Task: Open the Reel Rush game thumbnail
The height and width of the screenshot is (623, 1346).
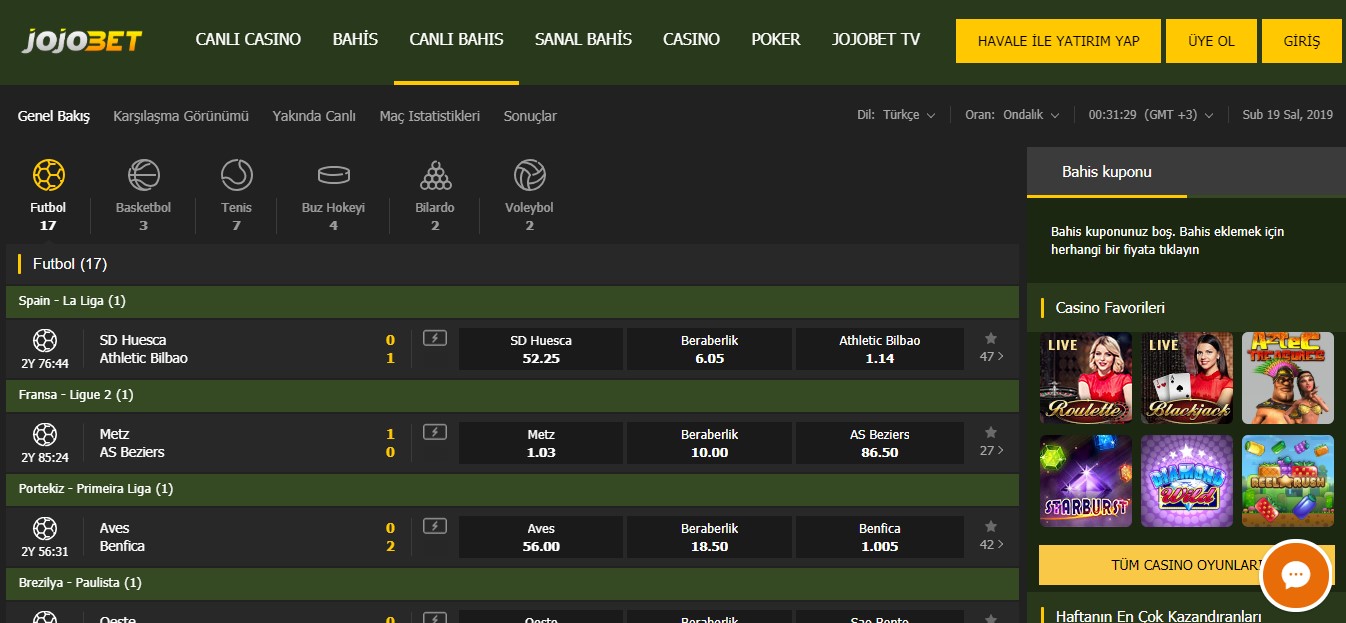Action: [1288, 480]
